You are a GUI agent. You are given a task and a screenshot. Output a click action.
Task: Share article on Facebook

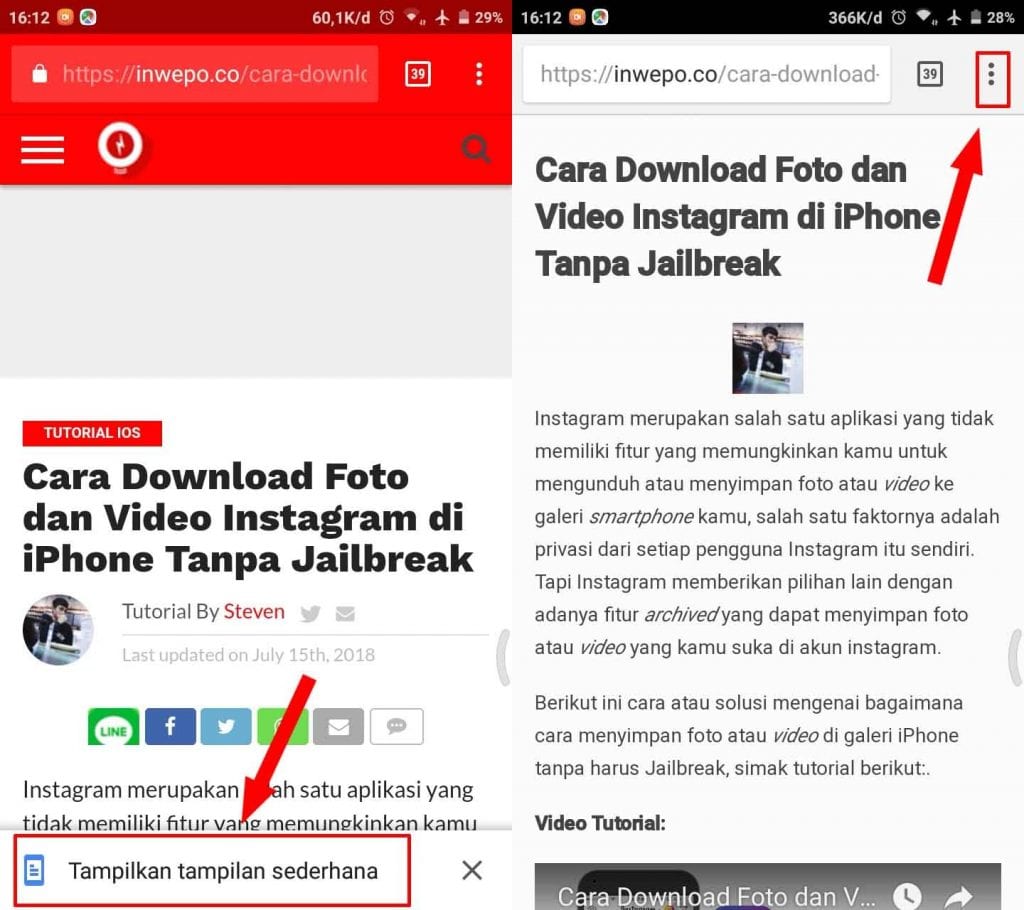170,726
